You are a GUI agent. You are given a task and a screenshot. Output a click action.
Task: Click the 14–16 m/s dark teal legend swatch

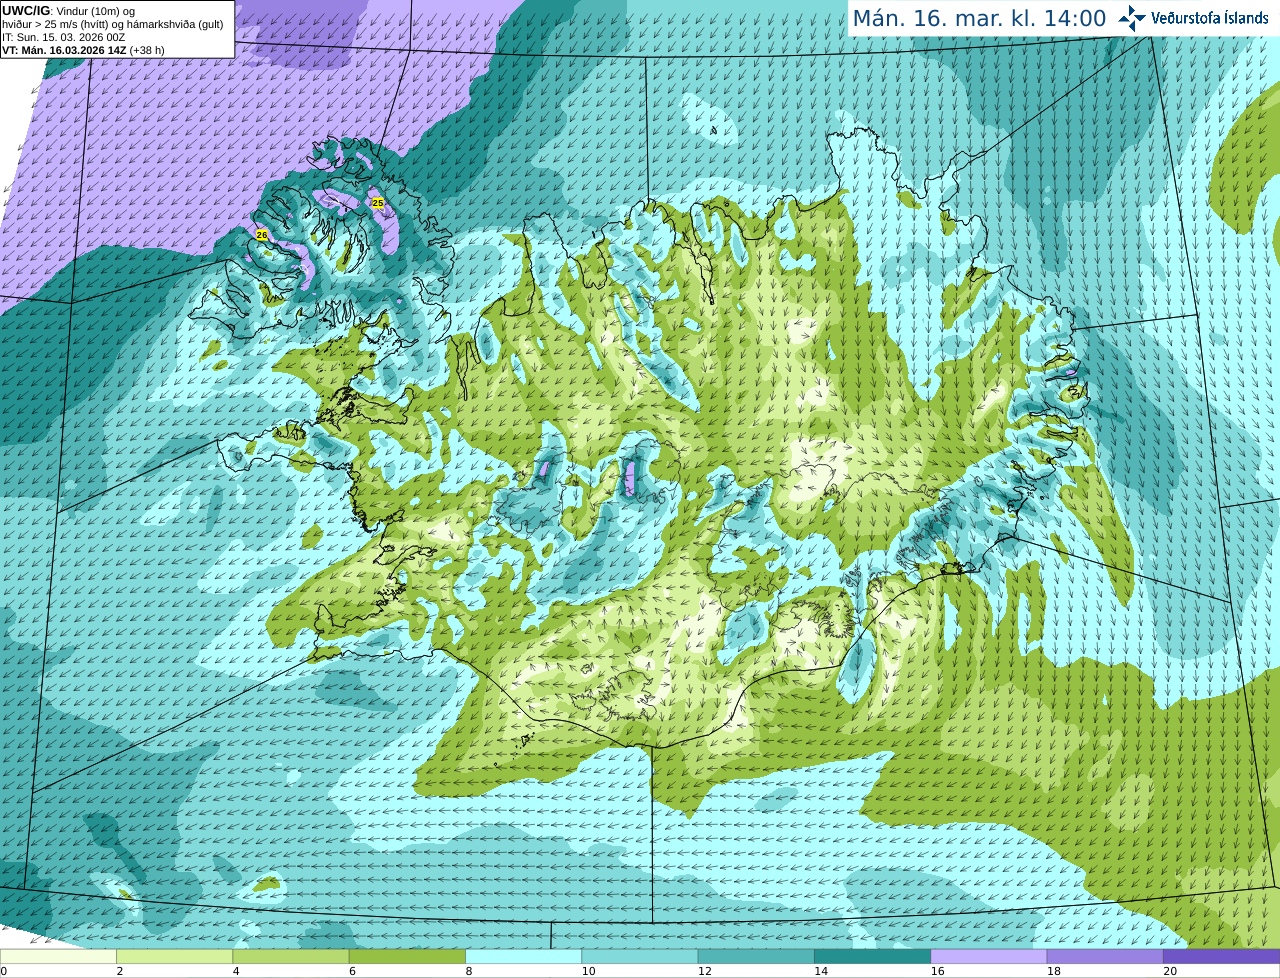(x=872, y=956)
